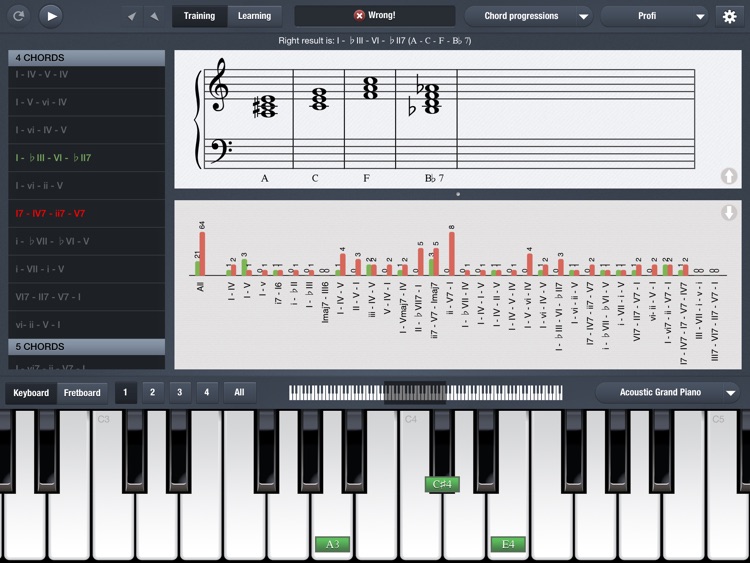750x563 pixels.
Task: Select chord number 4 button
Action: click(x=207, y=393)
